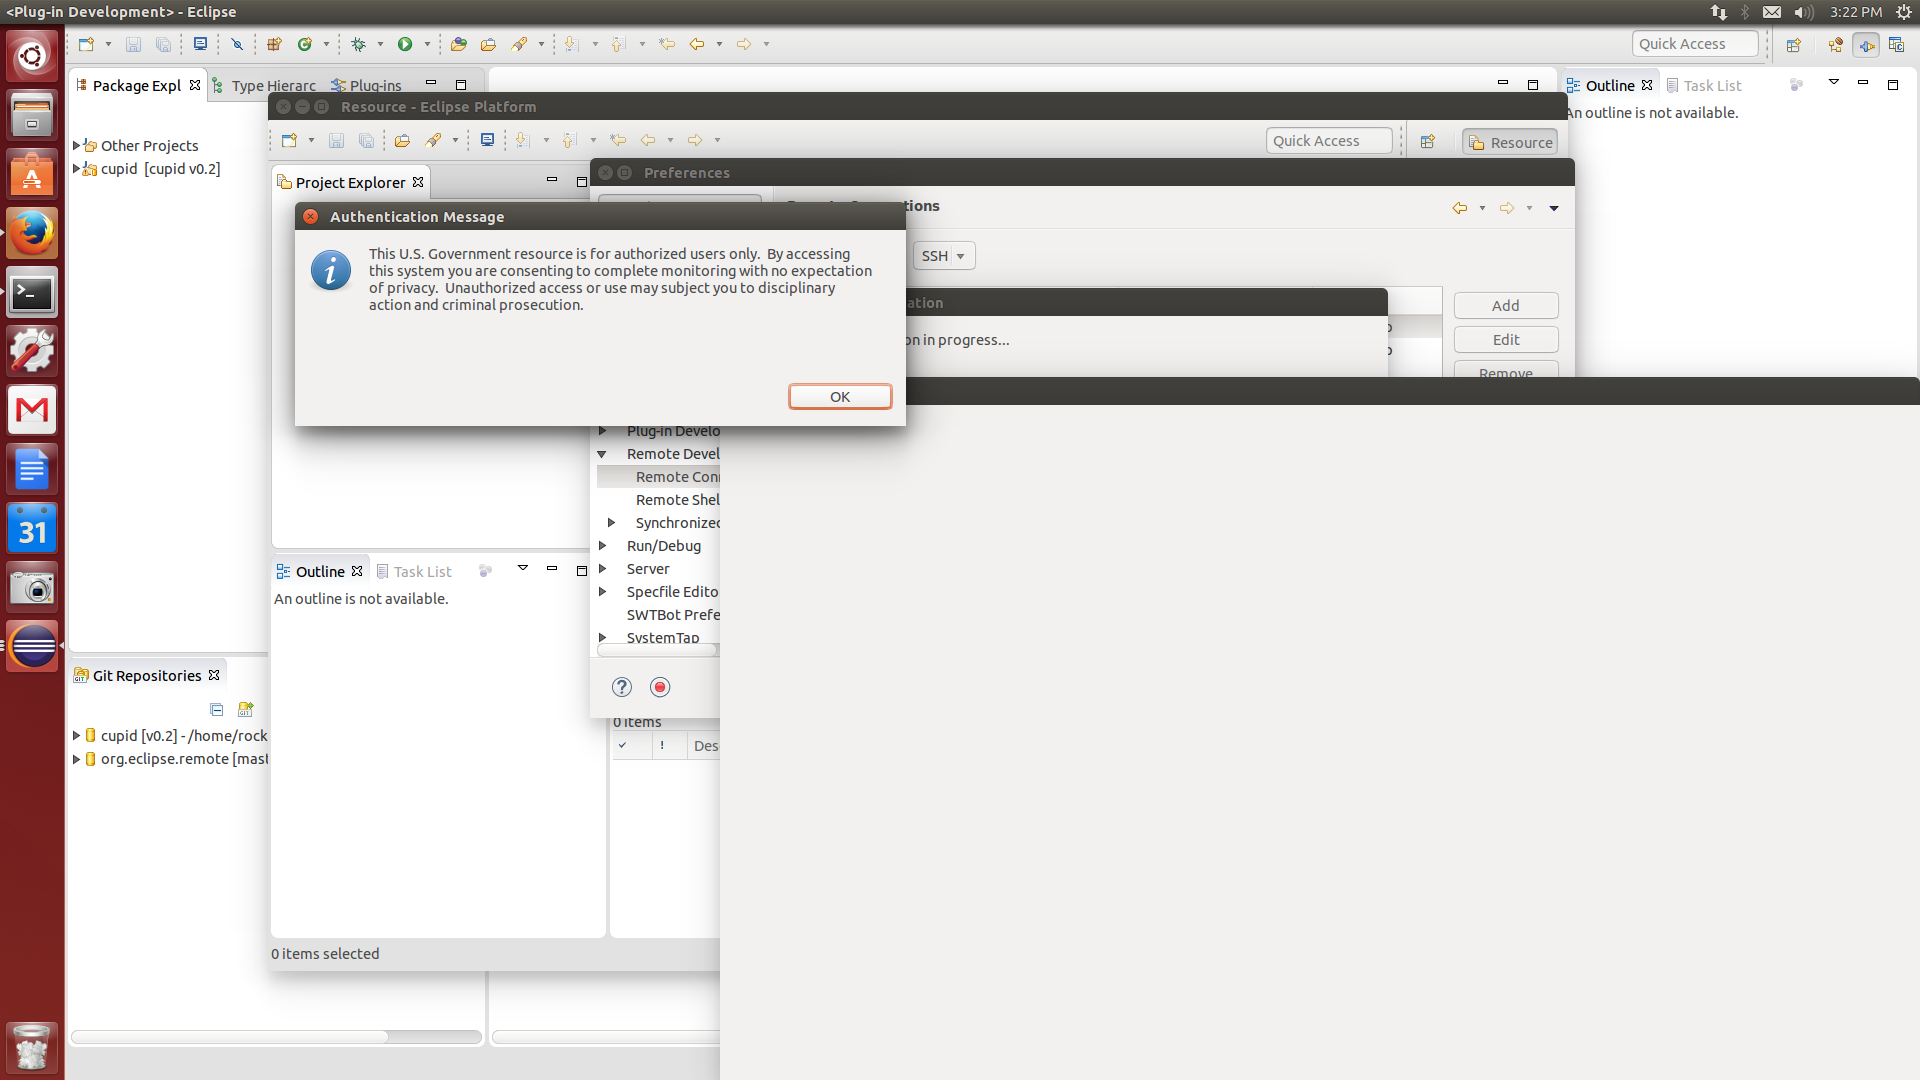
Task: Click the New Java Class icon in main toolbar
Action: (x=305, y=44)
